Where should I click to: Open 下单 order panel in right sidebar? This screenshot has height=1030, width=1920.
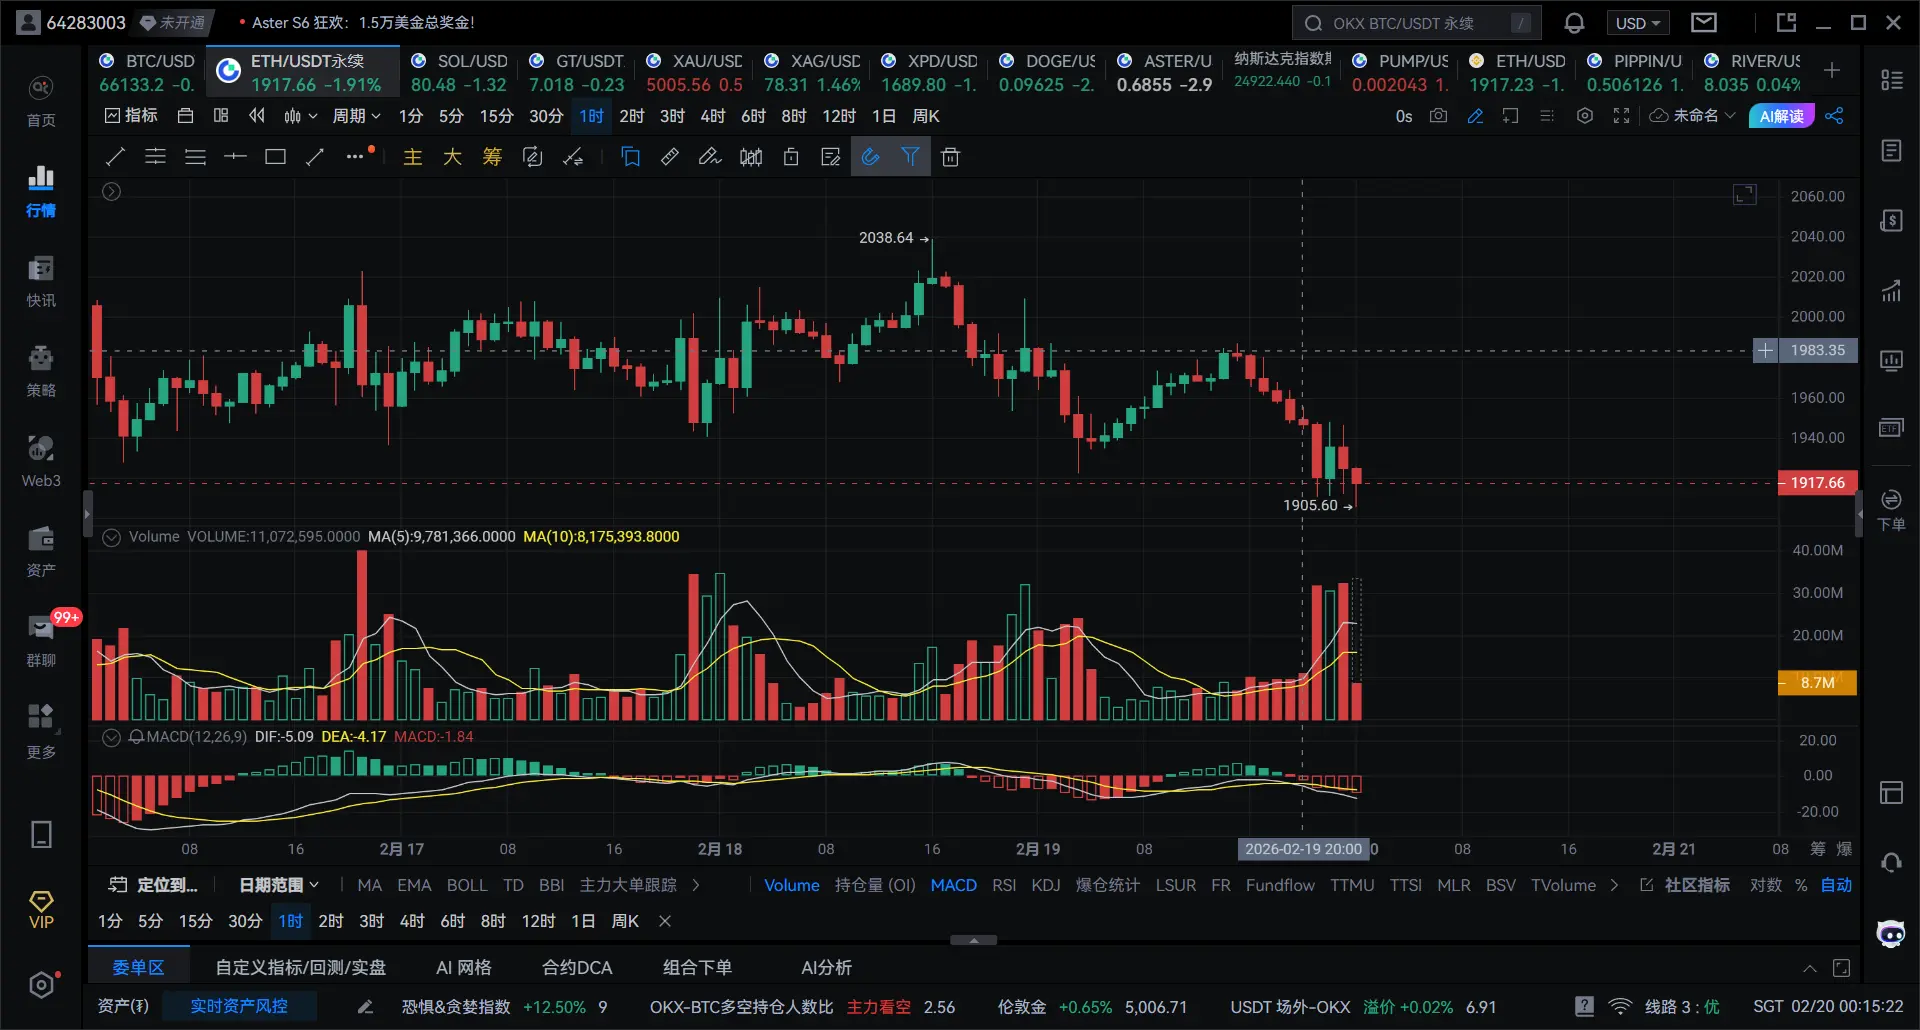click(x=1891, y=510)
